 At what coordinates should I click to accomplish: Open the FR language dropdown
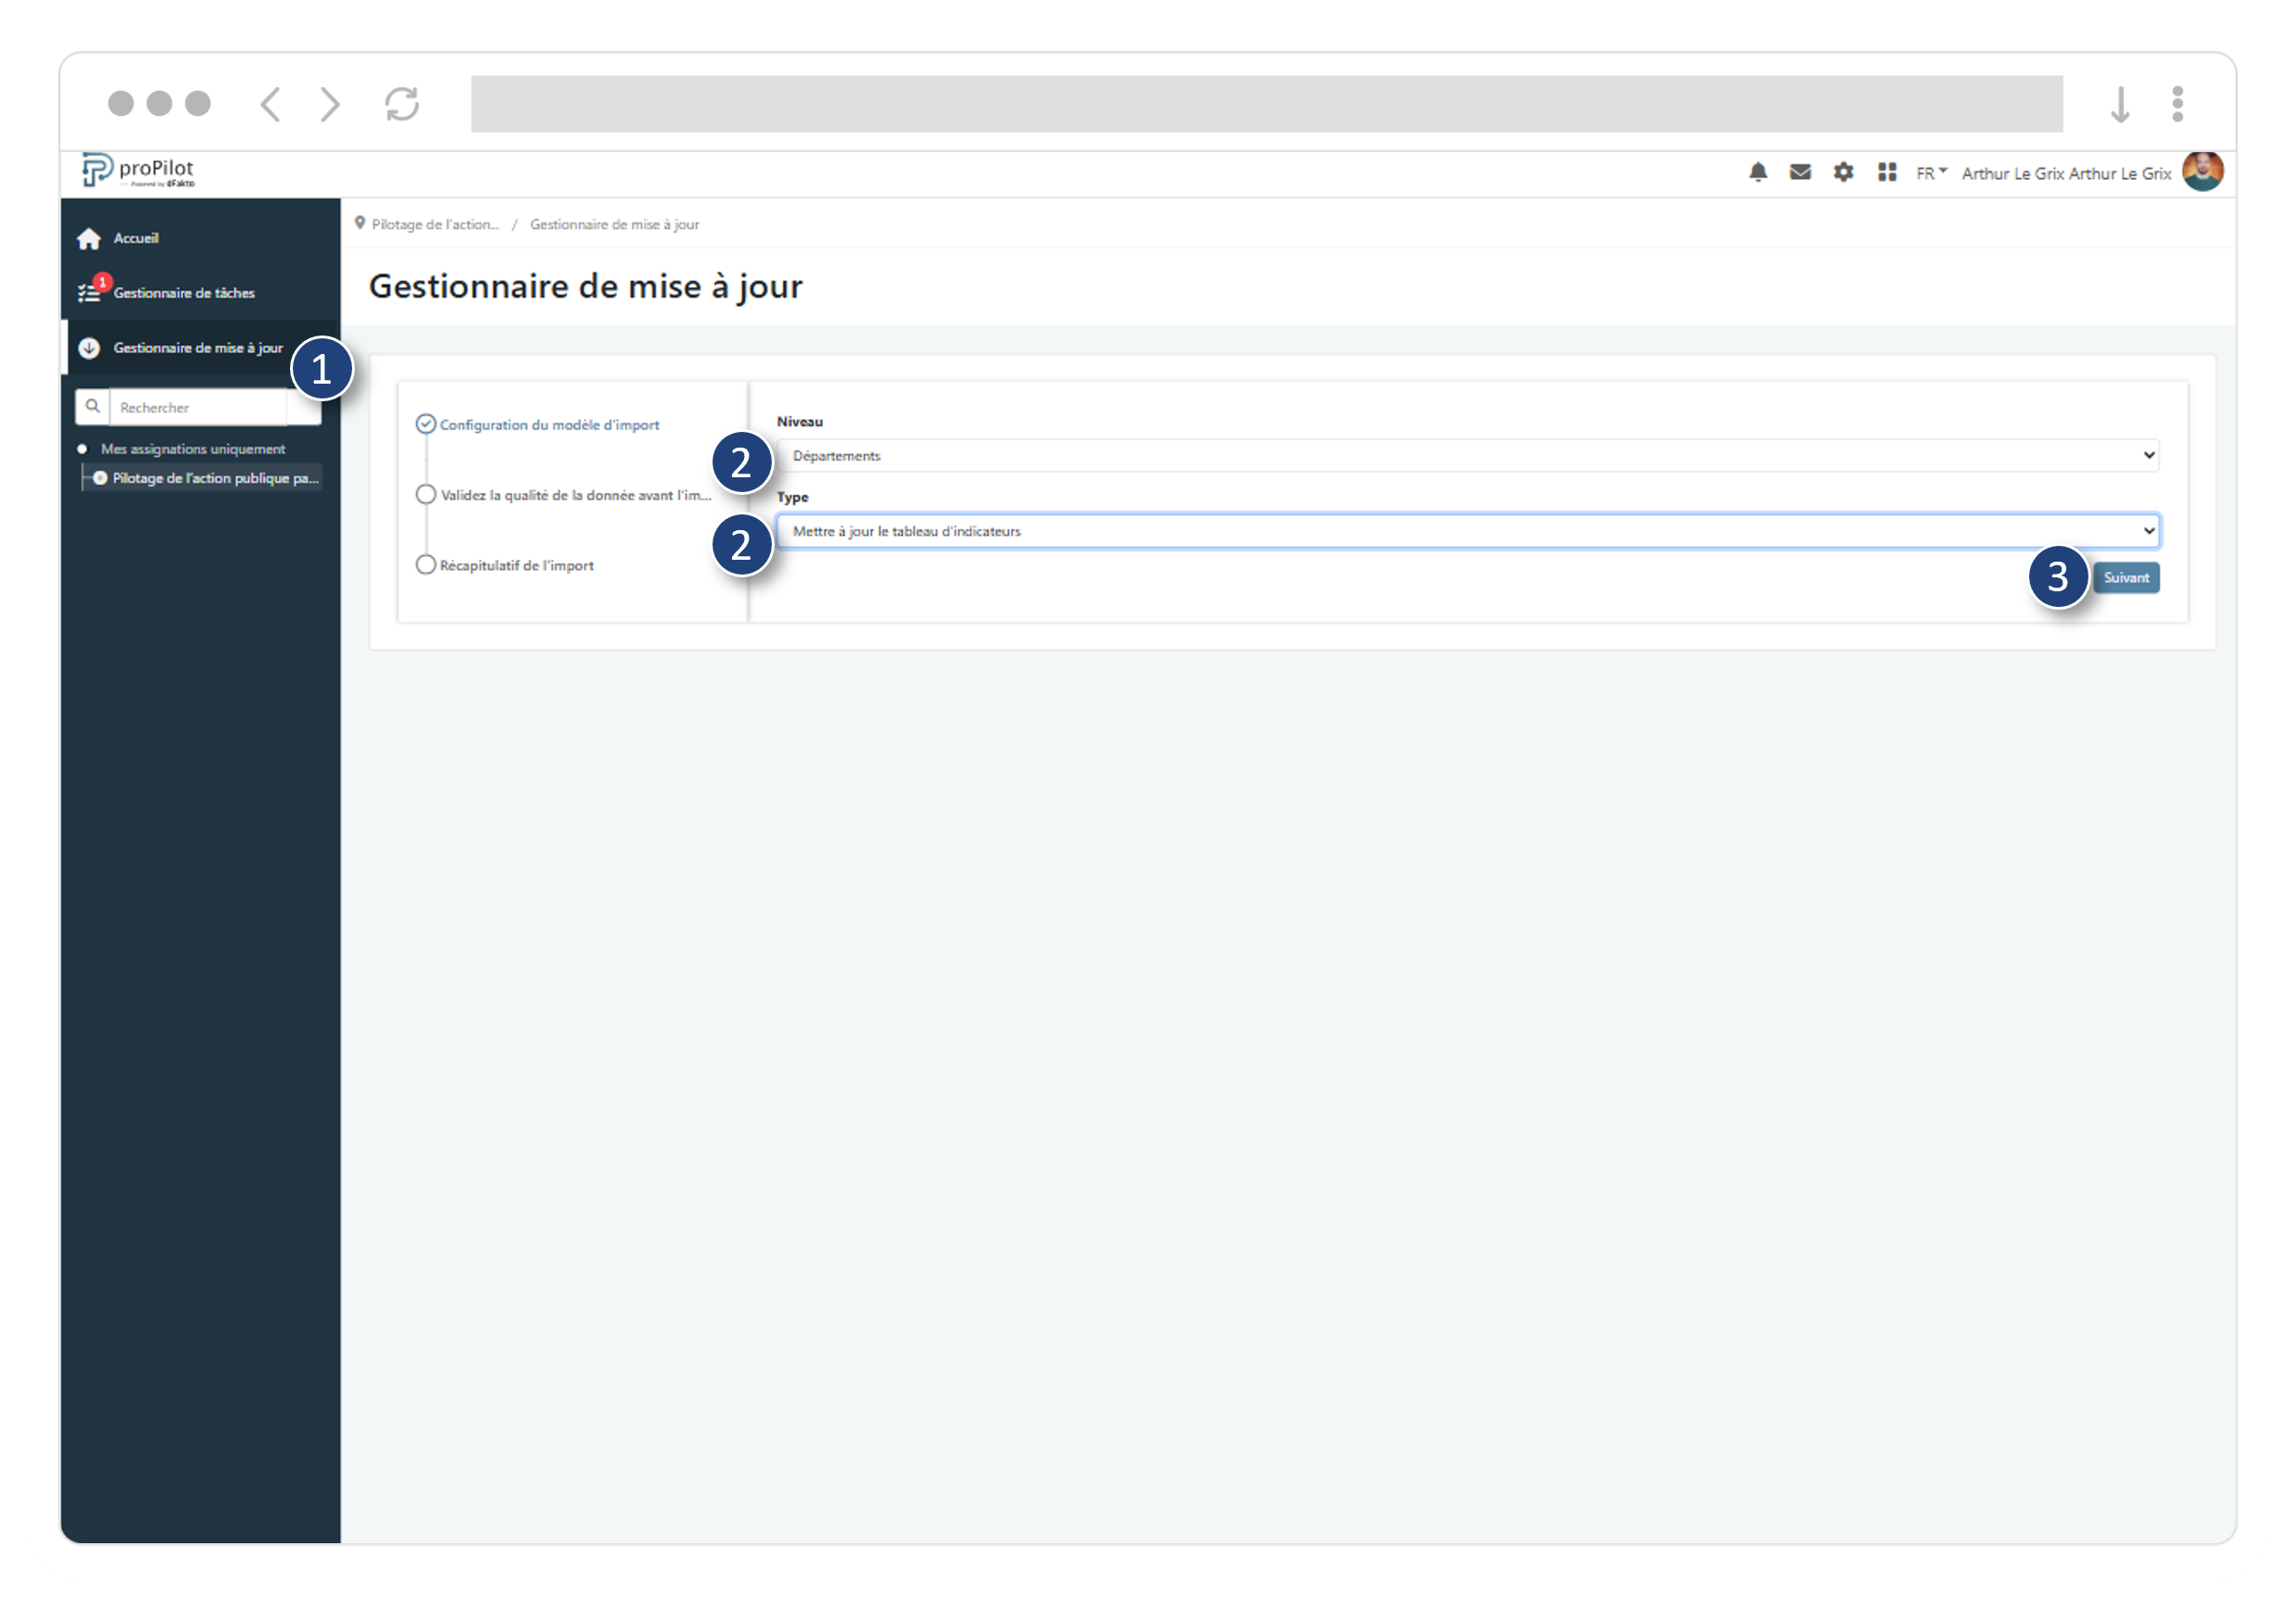pos(1931,174)
